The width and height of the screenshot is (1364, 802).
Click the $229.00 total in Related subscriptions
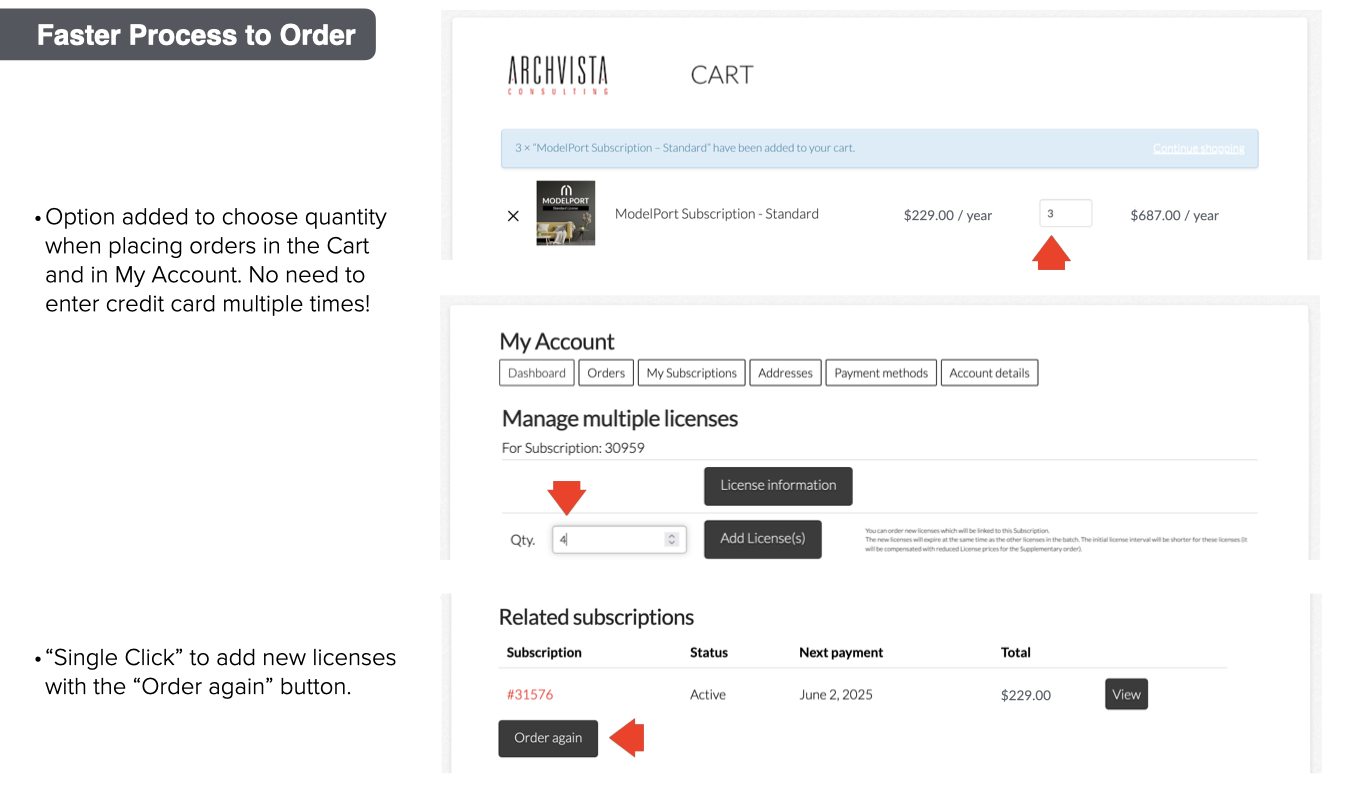point(1026,695)
